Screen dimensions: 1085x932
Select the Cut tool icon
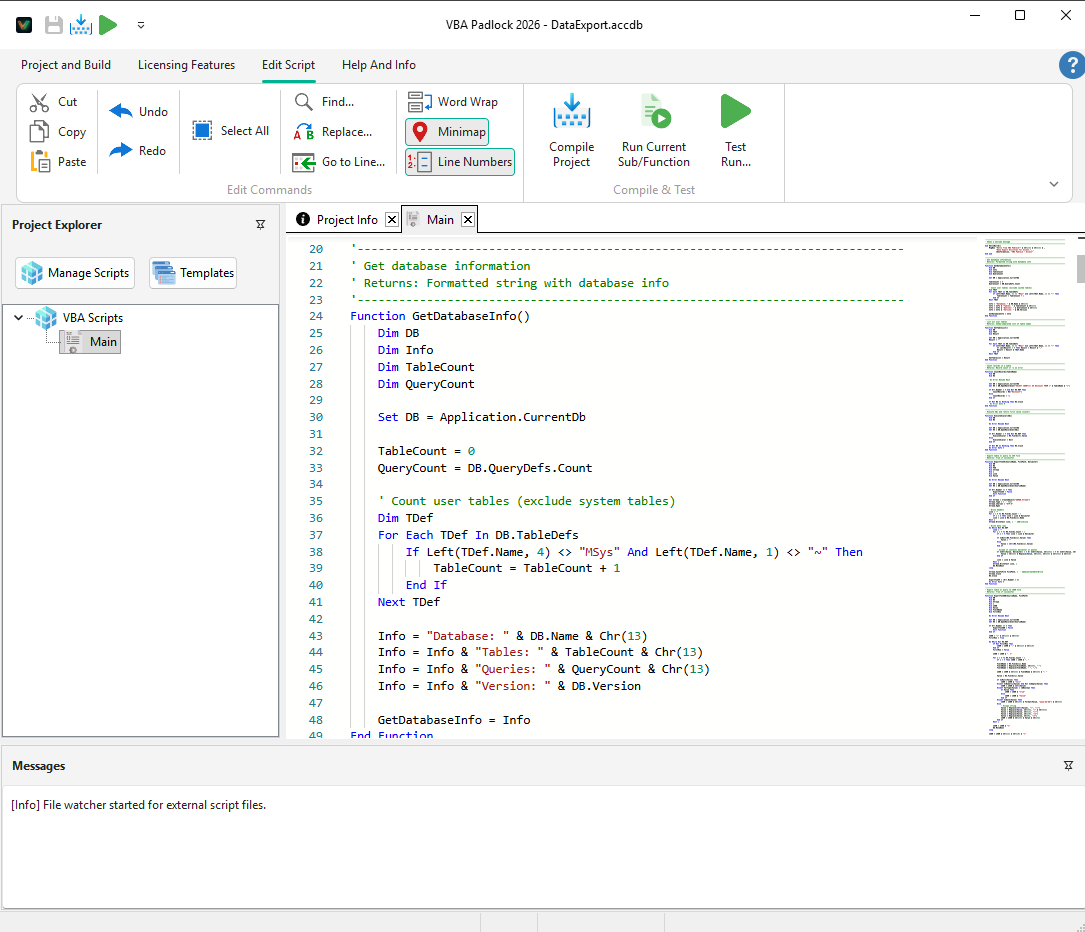coord(37,101)
